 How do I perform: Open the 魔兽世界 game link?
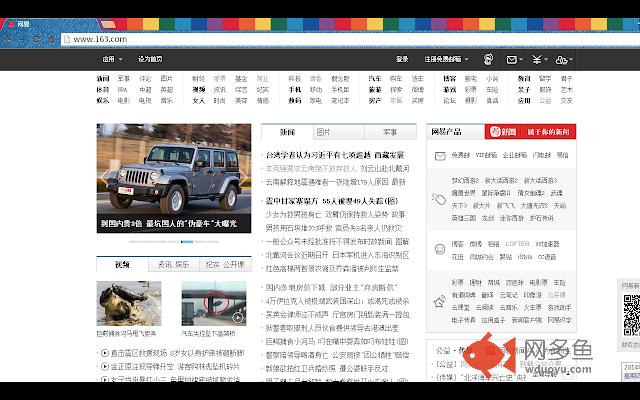coord(464,193)
